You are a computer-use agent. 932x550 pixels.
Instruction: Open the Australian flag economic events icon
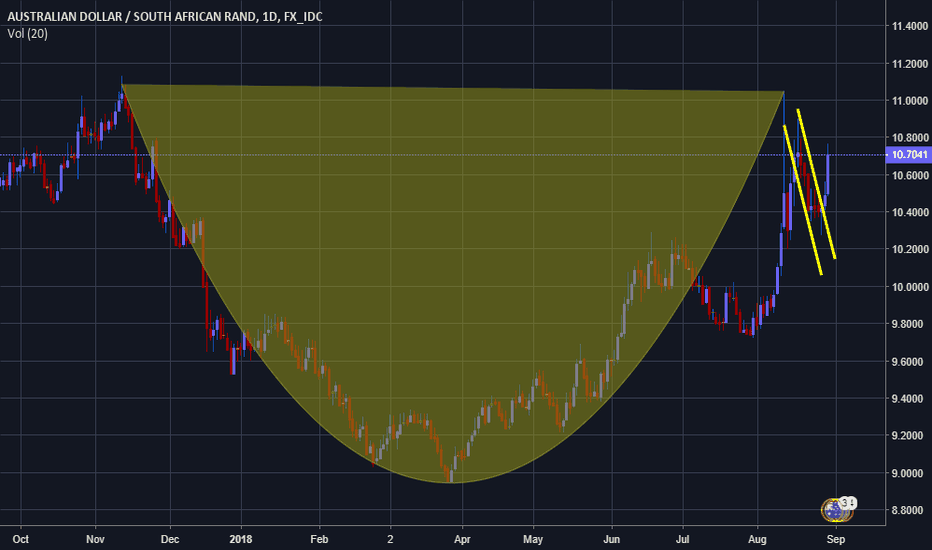(x=835, y=510)
